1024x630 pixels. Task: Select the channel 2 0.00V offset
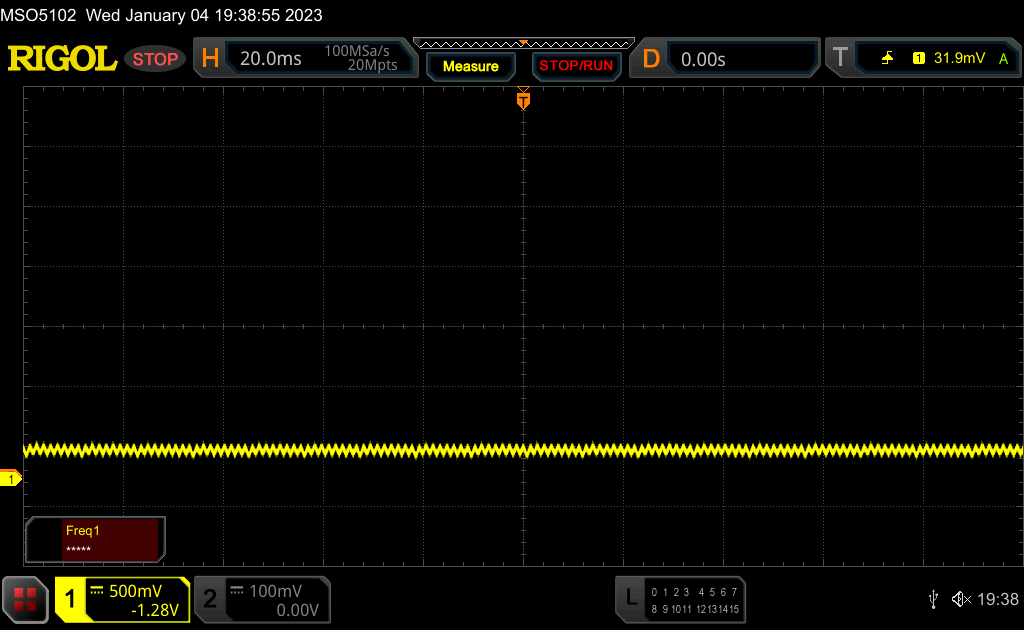pos(297,610)
